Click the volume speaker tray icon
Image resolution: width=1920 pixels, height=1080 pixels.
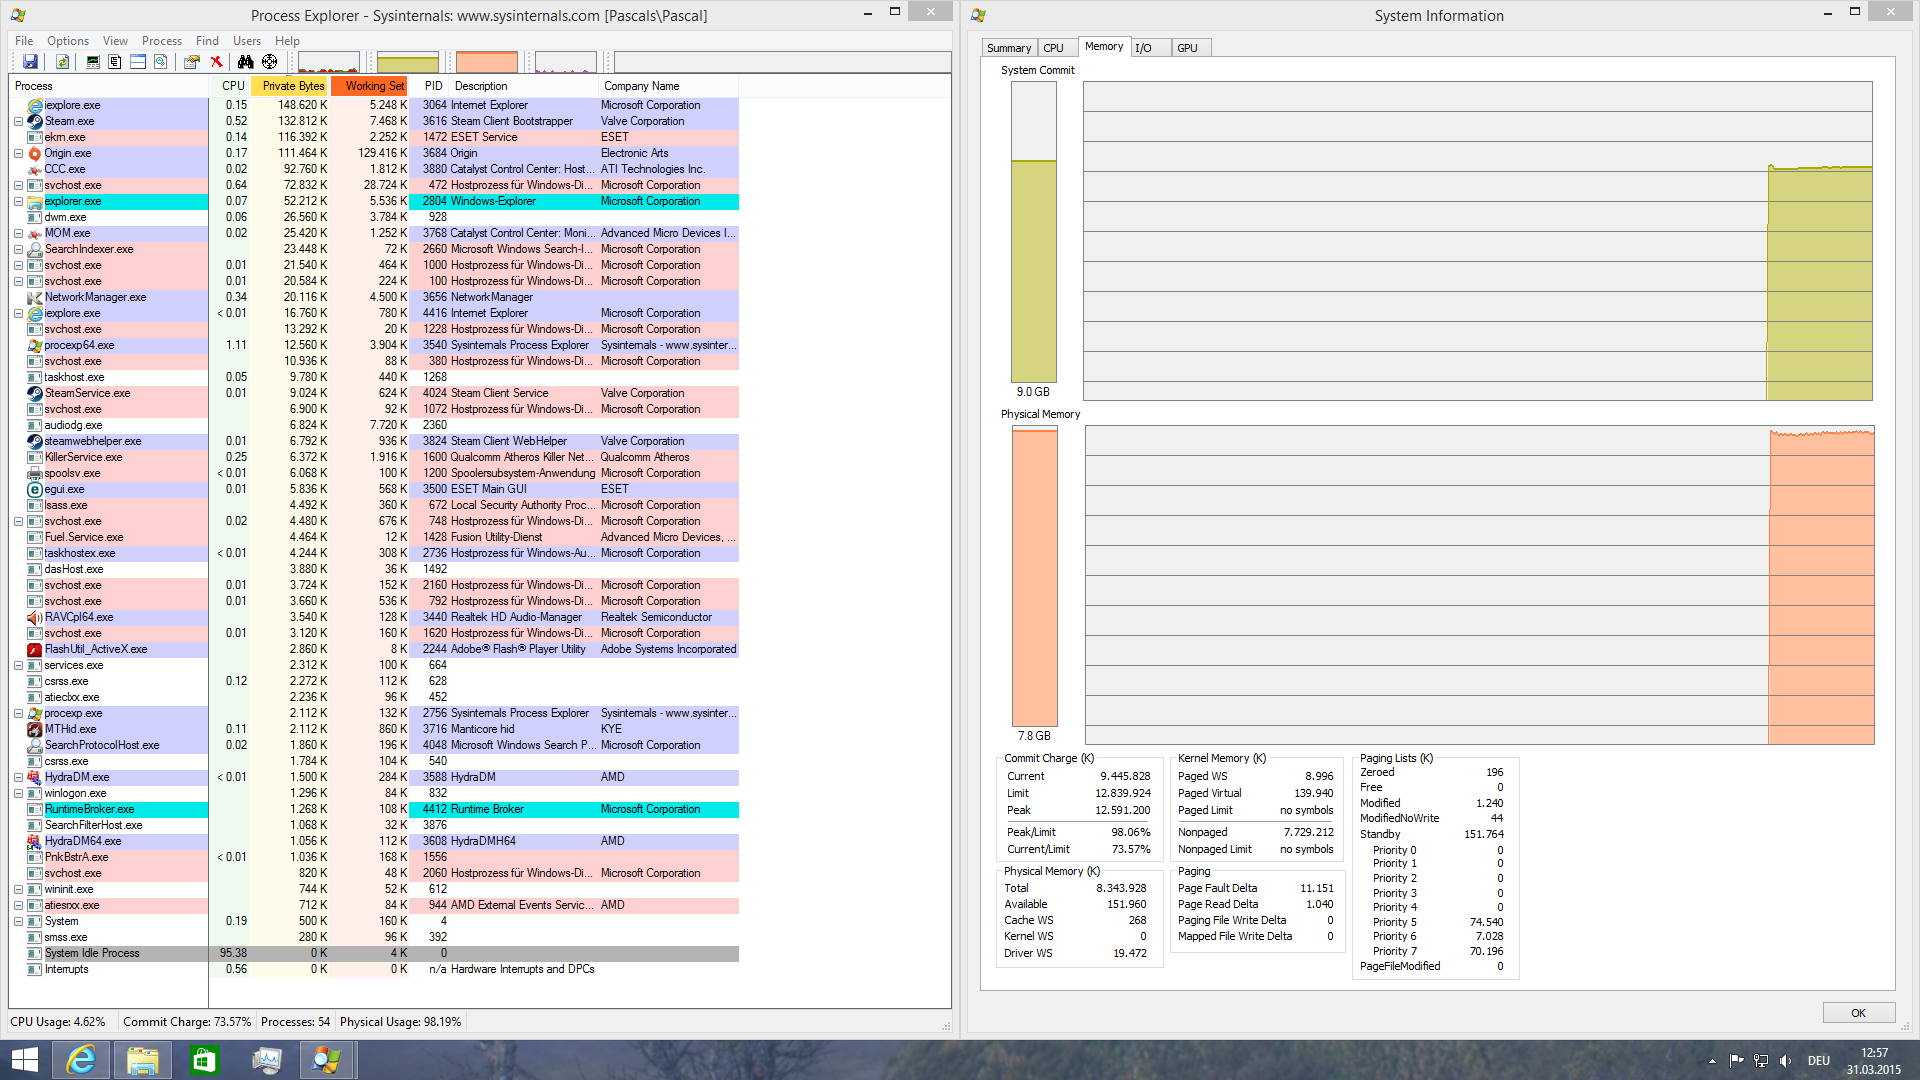[x=1786, y=1061]
